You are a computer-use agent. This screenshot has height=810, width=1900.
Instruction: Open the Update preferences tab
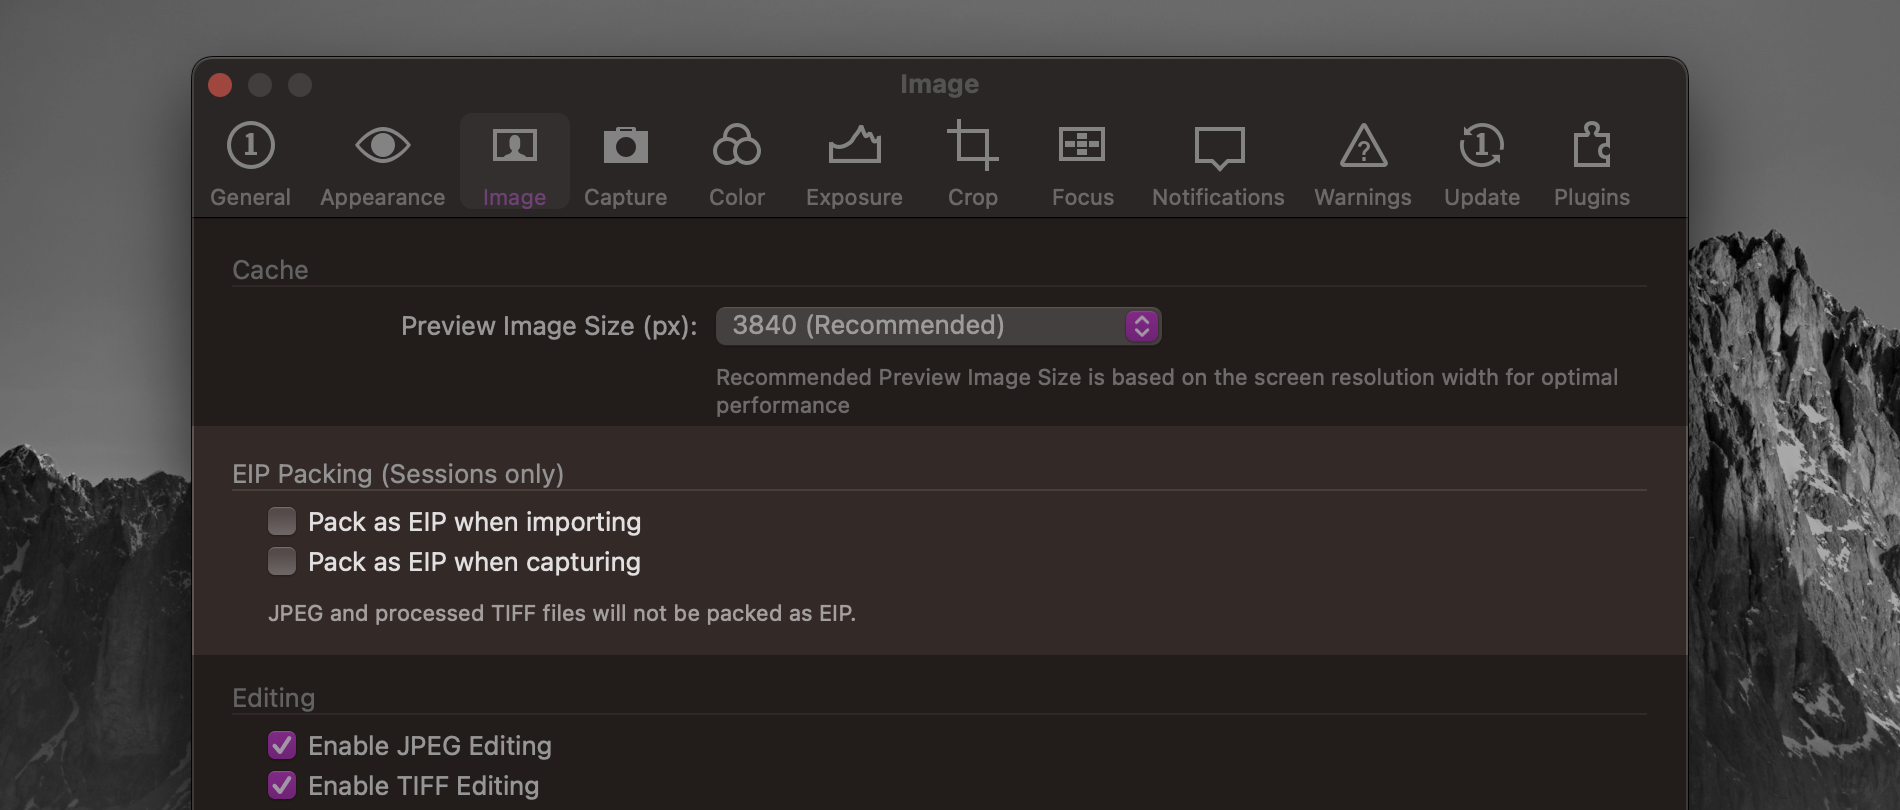(1481, 165)
